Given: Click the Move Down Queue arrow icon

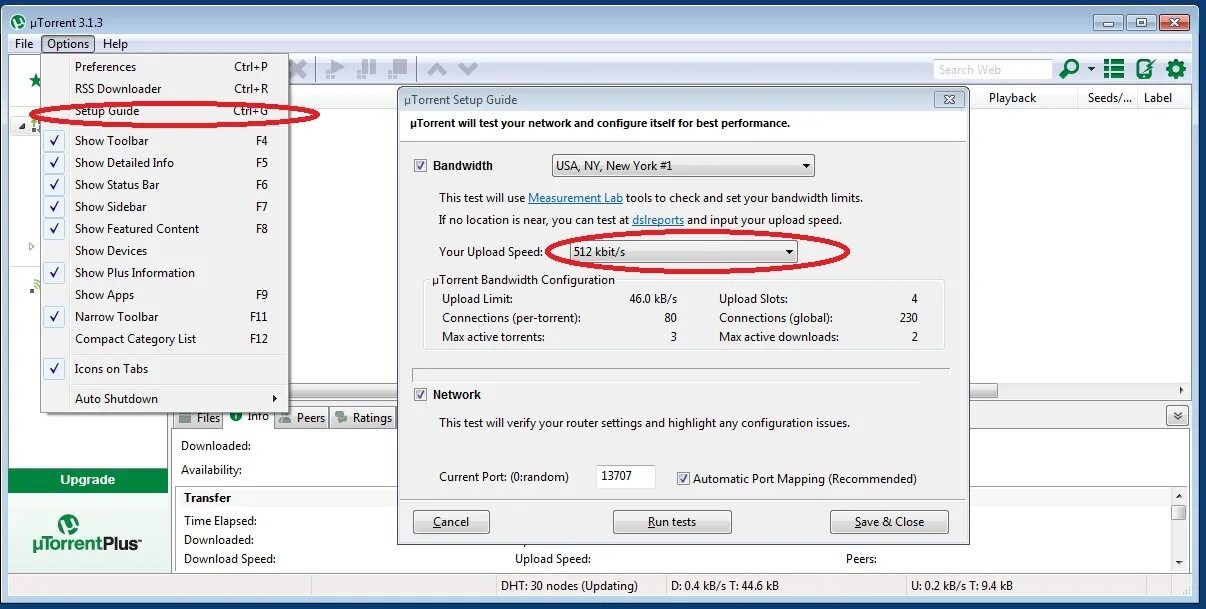Looking at the screenshot, I should pos(468,69).
